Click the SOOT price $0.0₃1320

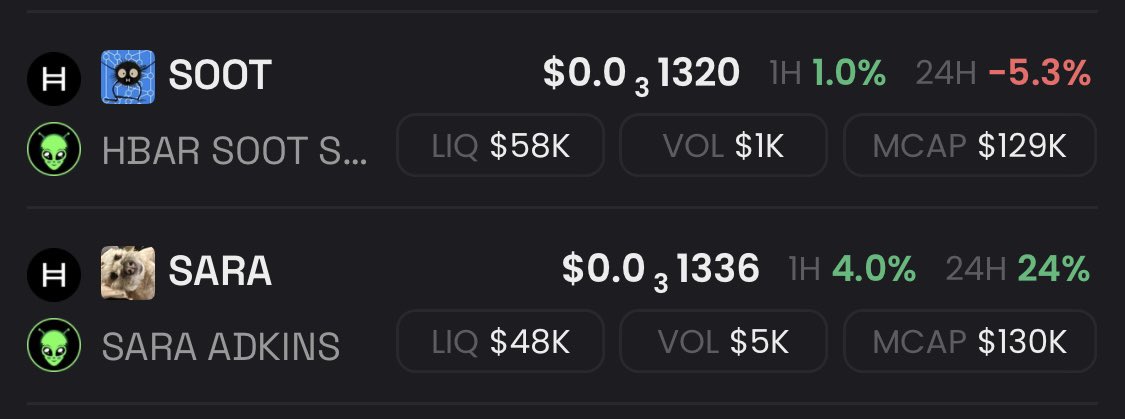coord(641,74)
